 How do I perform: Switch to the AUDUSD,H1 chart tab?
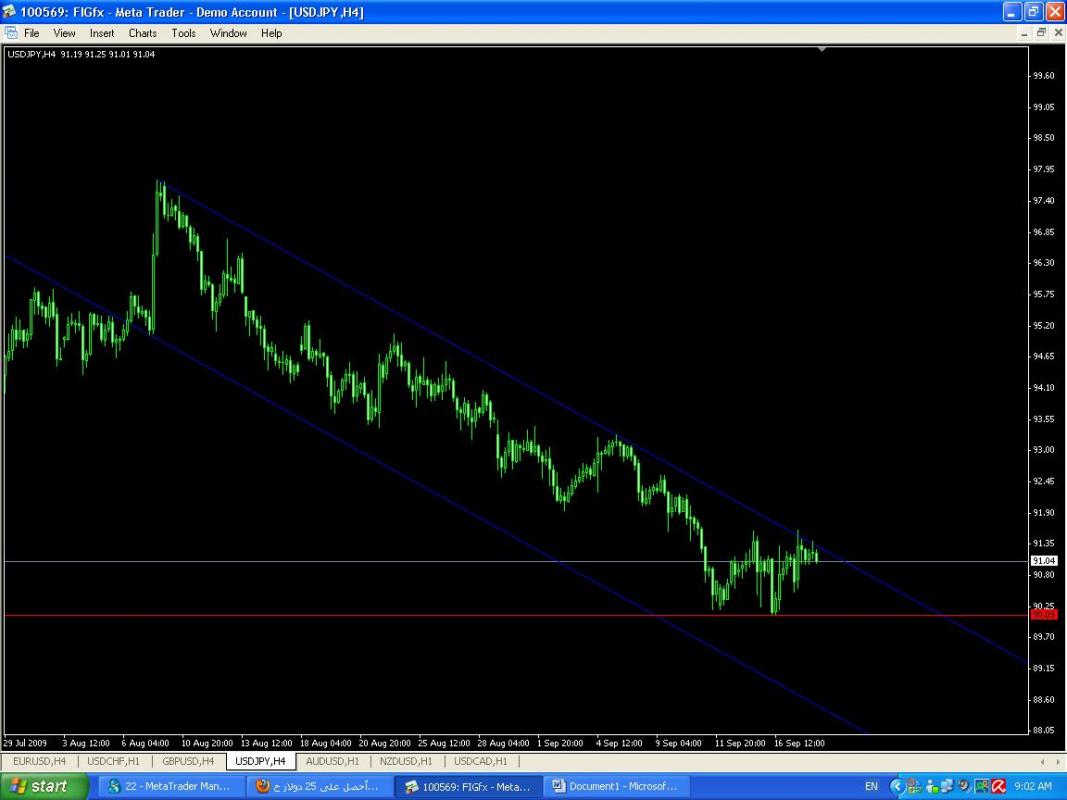(332, 761)
